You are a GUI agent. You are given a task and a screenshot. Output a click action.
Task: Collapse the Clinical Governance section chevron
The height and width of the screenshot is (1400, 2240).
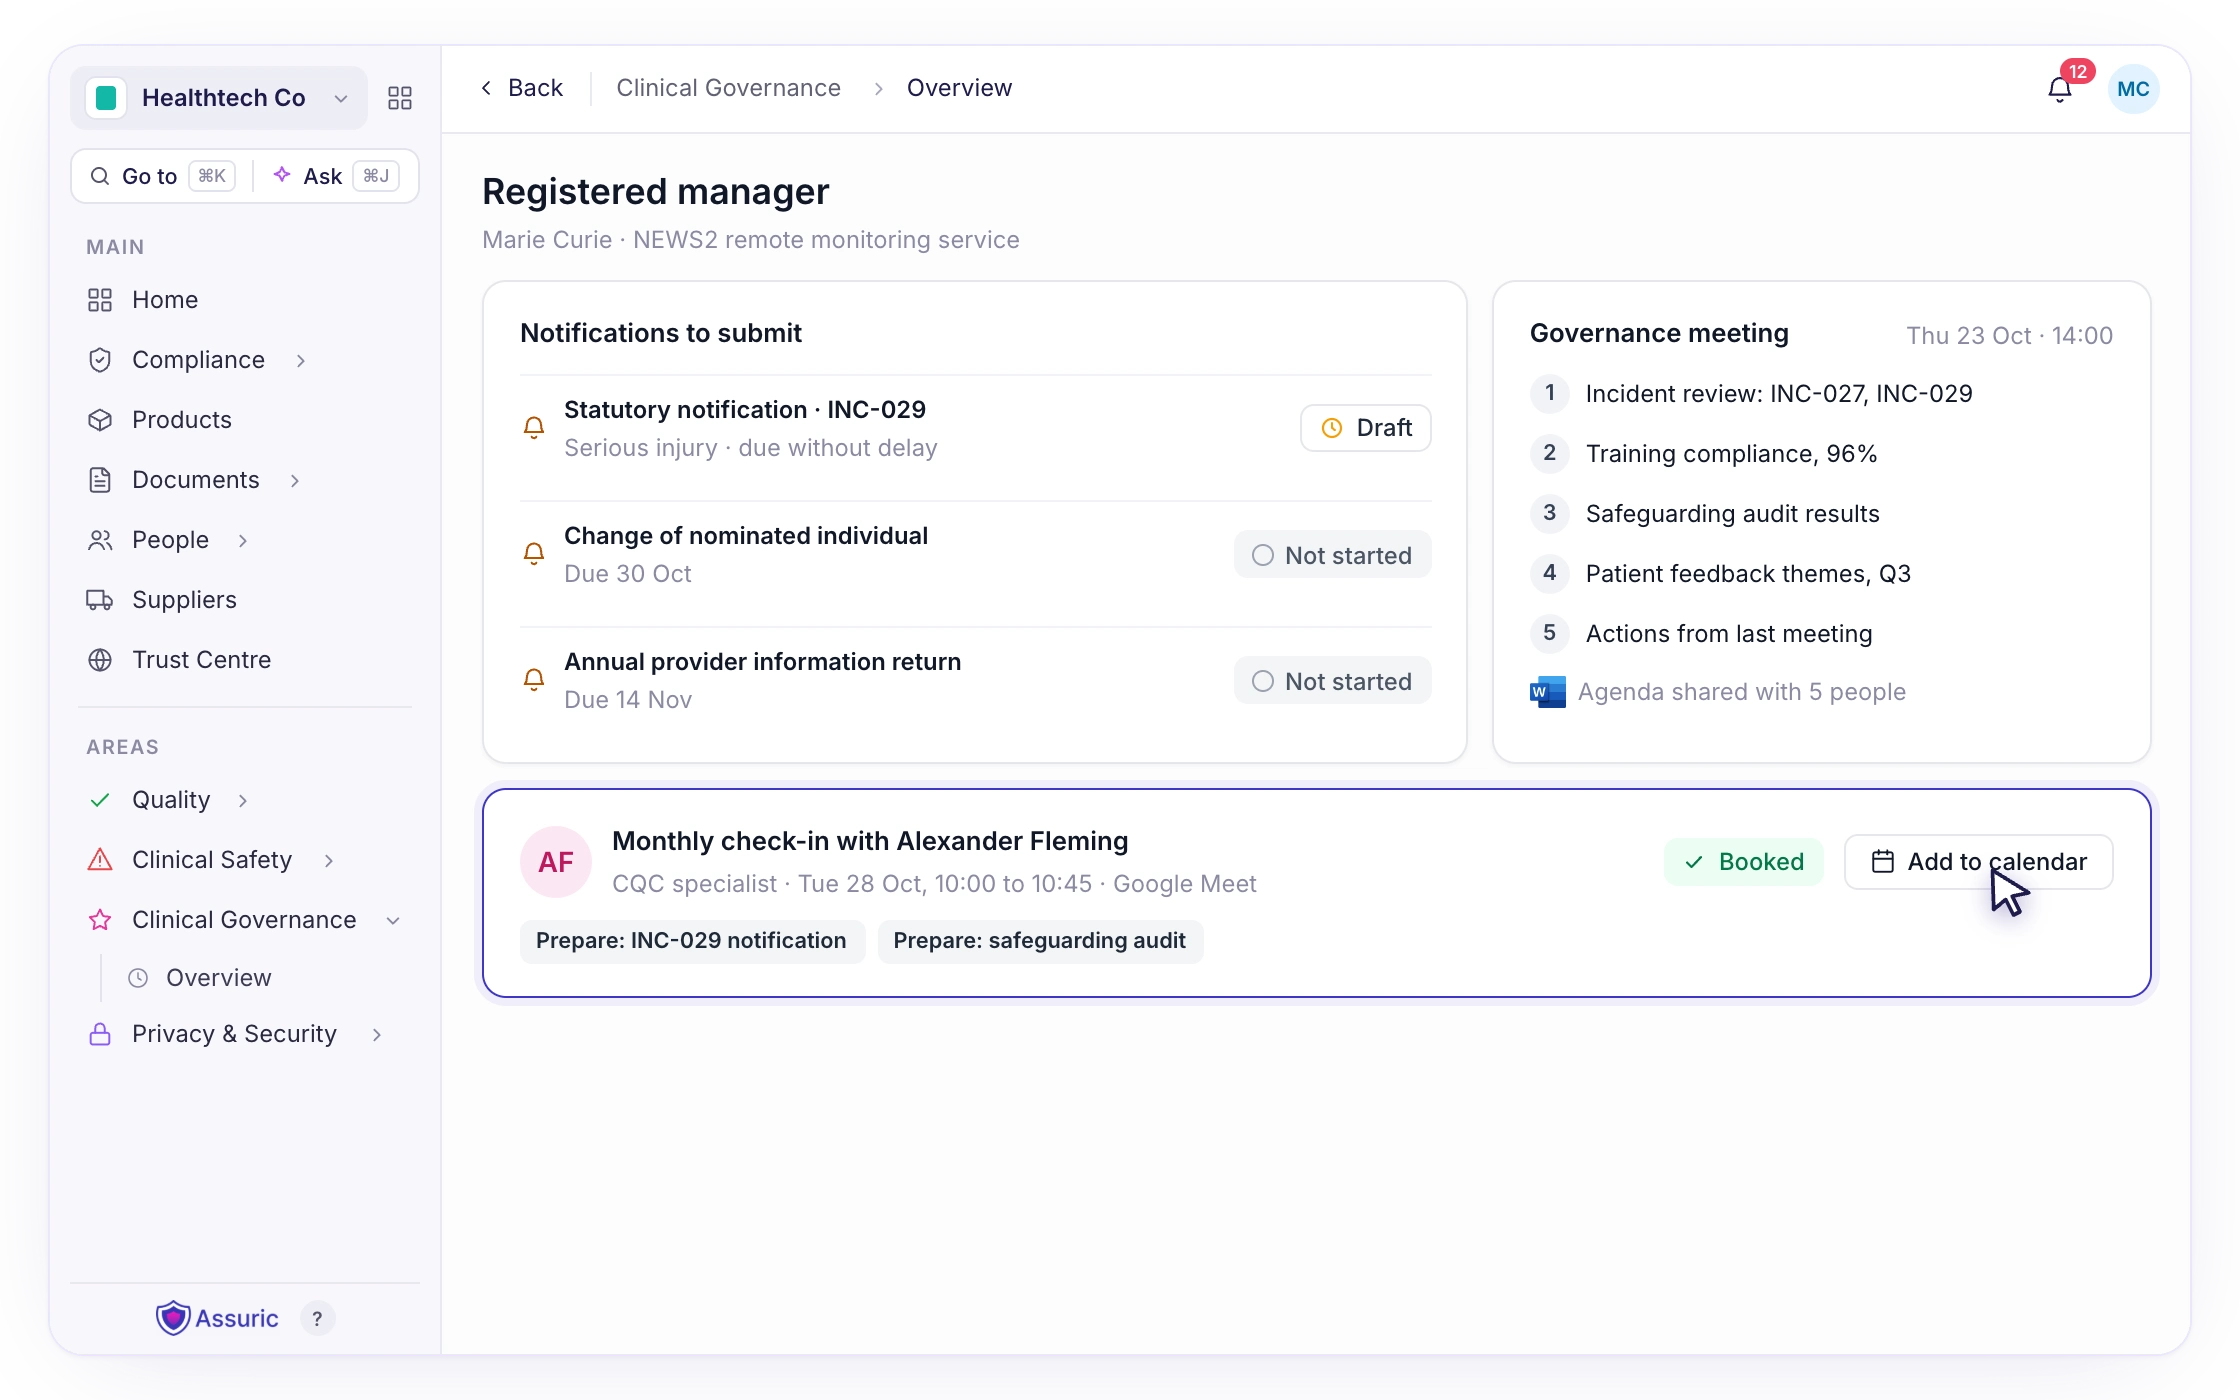pyautogui.click(x=393, y=920)
